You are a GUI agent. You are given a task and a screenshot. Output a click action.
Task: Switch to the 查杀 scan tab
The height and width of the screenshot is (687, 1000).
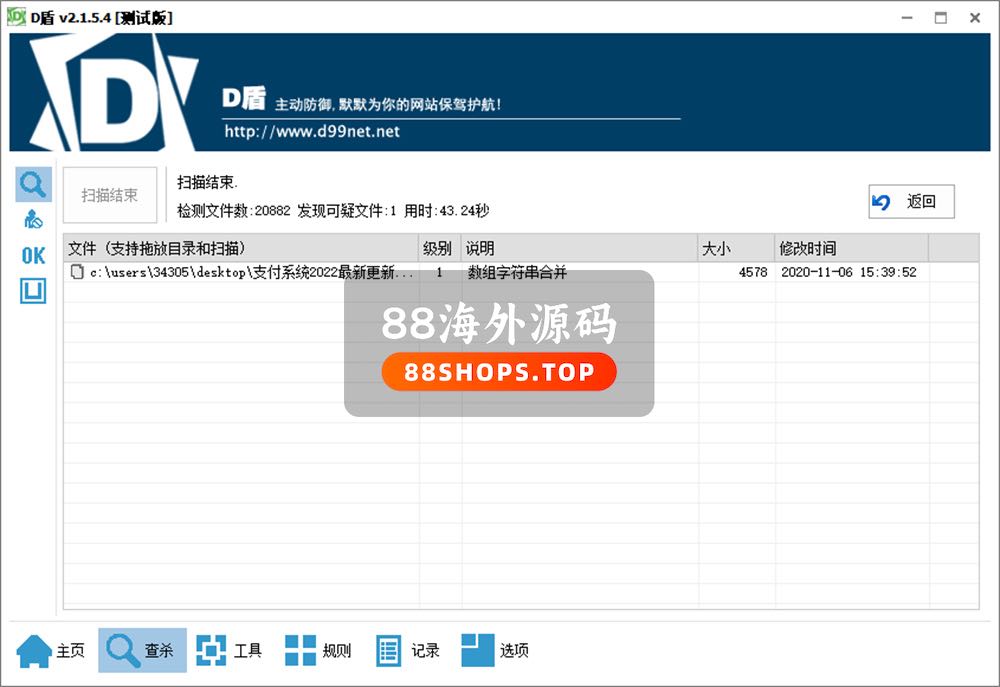tap(141, 651)
